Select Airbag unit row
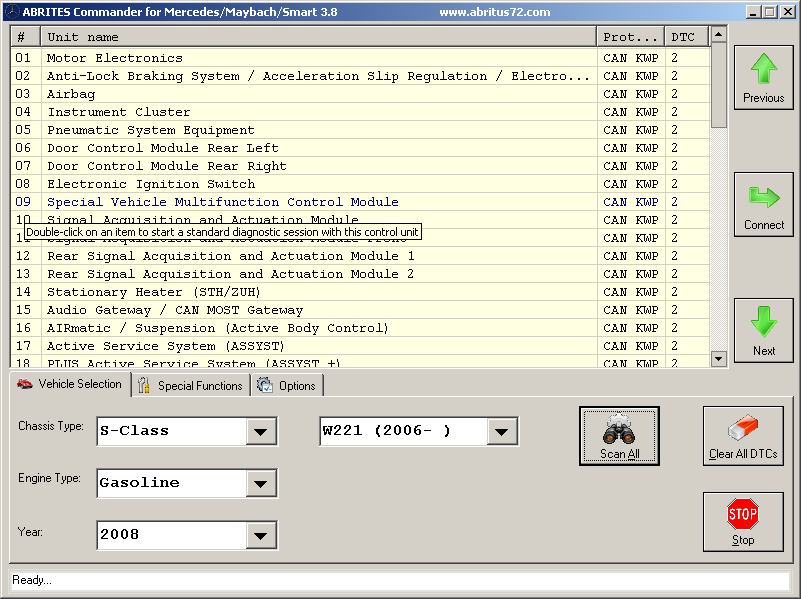 coord(360,94)
